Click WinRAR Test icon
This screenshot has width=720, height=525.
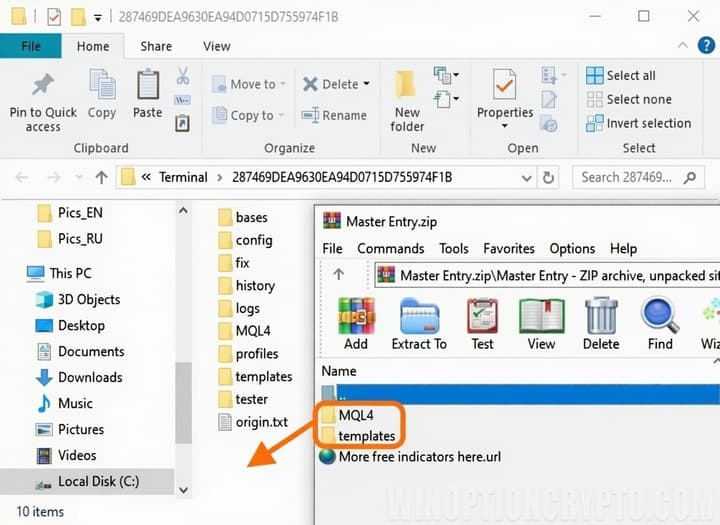pos(482,316)
